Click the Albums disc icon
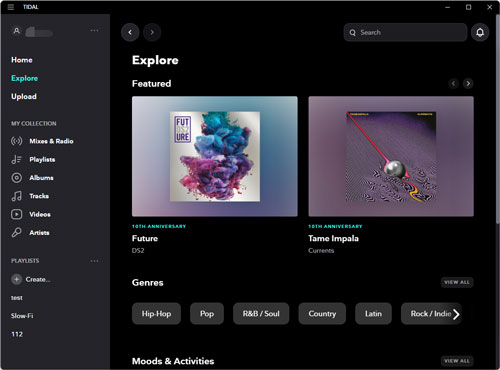Image resolution: width=500 pixels, height=370 pixels. [17, 178]
